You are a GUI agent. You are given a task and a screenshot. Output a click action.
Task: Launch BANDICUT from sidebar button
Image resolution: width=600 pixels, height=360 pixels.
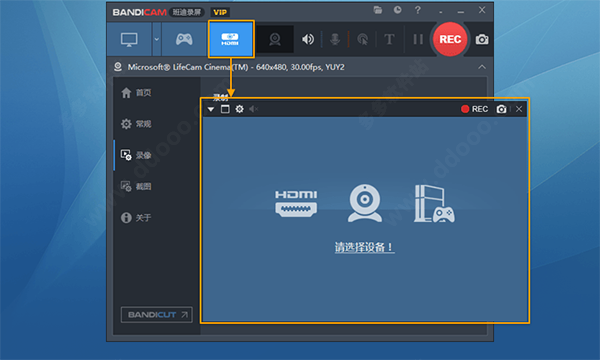[x=157, y=315]
